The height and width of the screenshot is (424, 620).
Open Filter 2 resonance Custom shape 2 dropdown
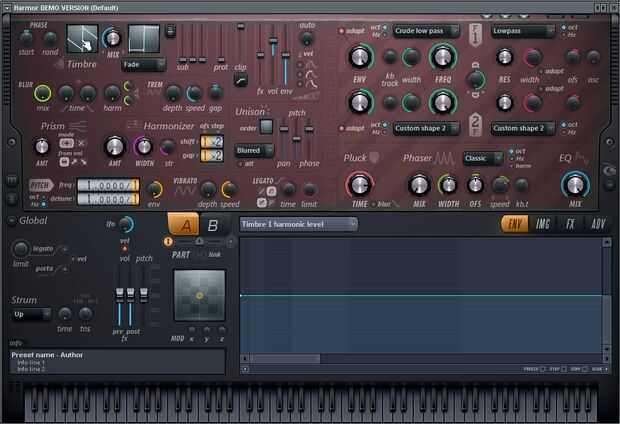(x=522, y=128)
